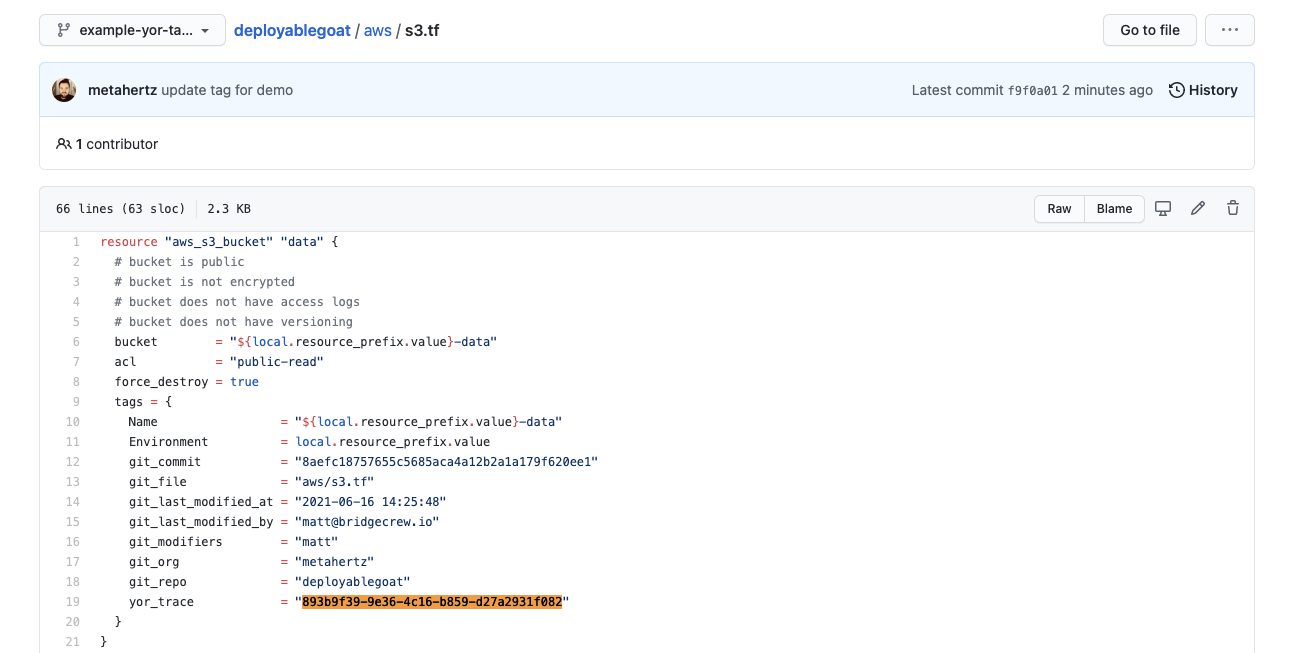Select line number 1

click(x=76, y=242)
